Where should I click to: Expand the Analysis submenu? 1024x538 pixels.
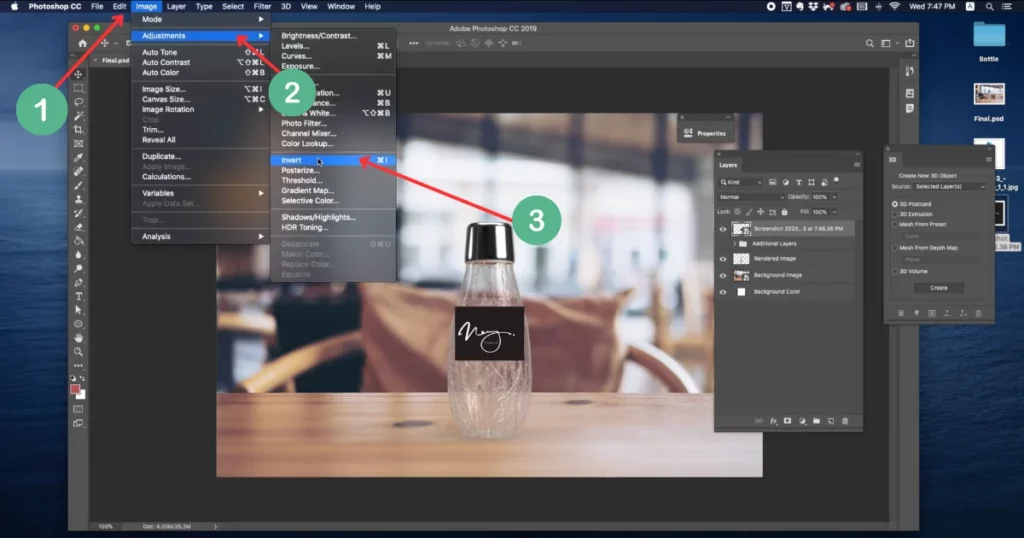coord(202,236)
